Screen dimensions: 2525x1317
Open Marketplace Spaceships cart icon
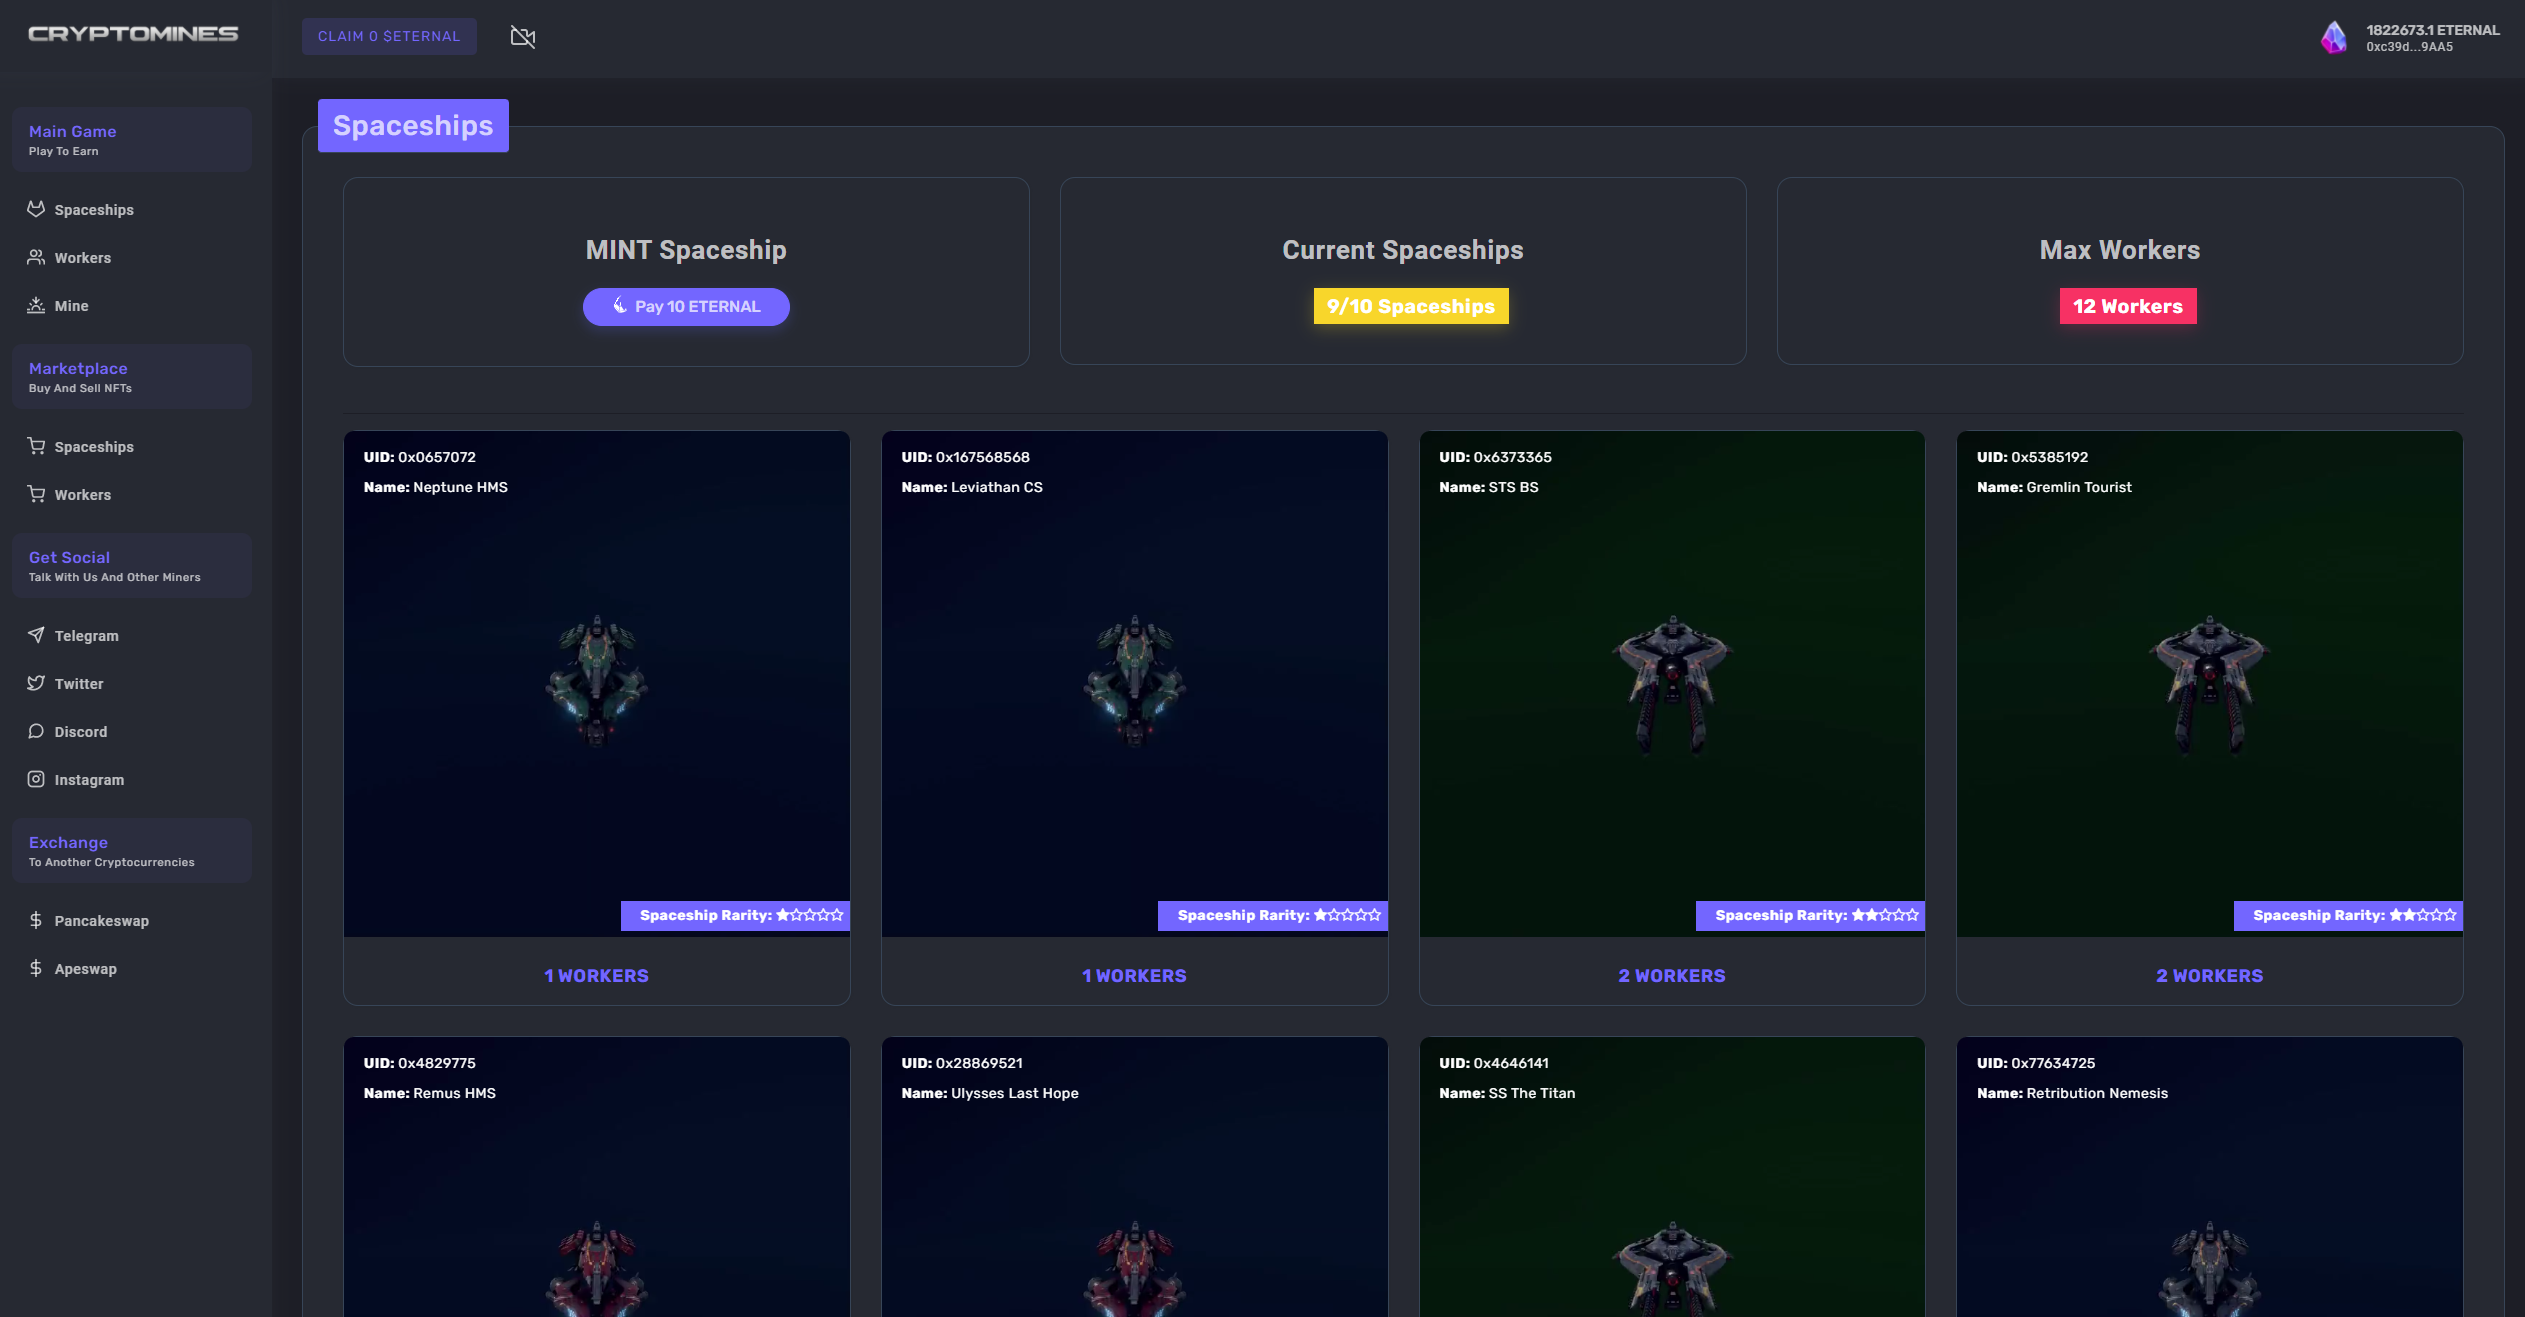(36, 447)
